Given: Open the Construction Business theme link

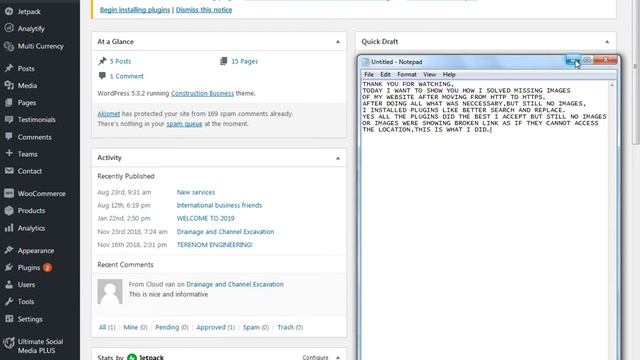Looking at the screenshot, I should pyautogui.click(x=202, y=93).
